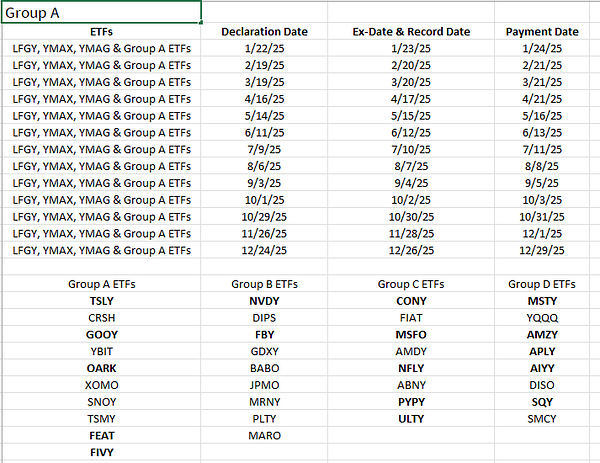Click the ULTY ticker cell
The image size is (600, 463).
[411, 419]
